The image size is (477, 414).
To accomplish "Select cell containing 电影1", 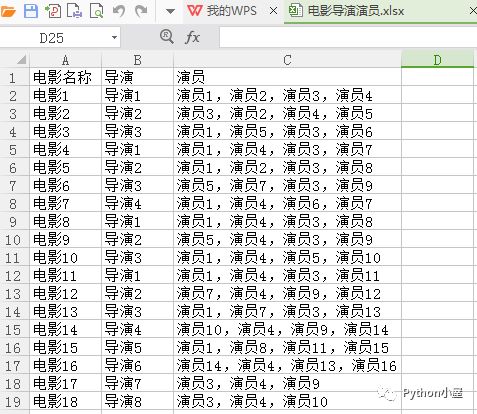I will tap(65, 96).
